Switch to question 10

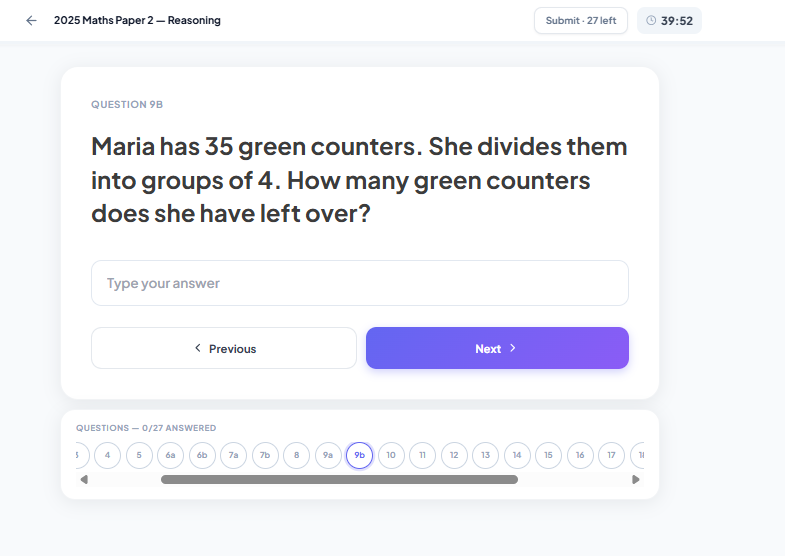tap(391, 455)
